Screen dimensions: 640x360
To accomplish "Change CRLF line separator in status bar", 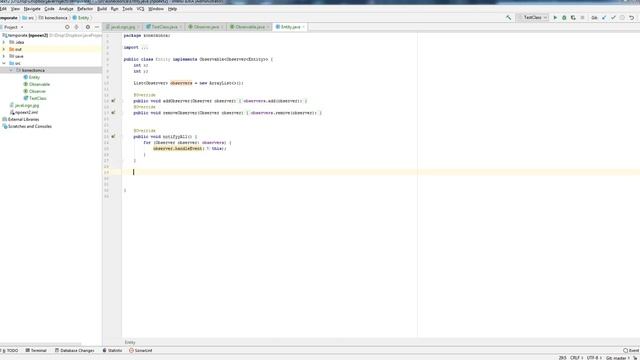I will coord(576,358).
